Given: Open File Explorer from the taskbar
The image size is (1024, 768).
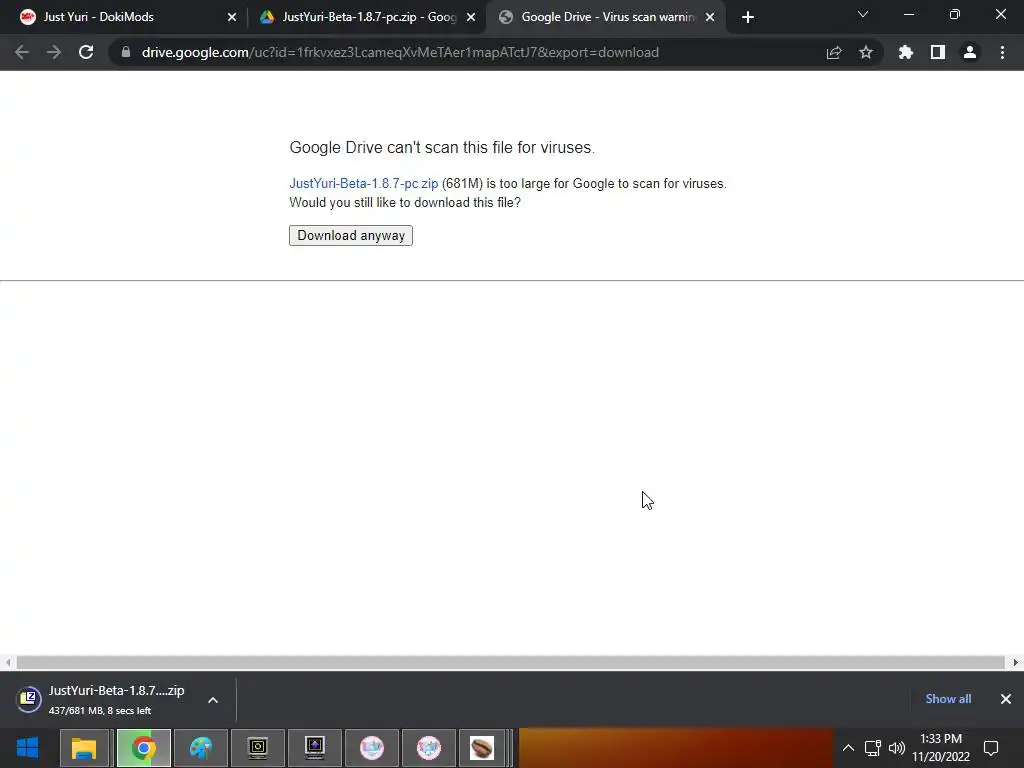Looking at the screenshot, I should click(x=84, y=748).
